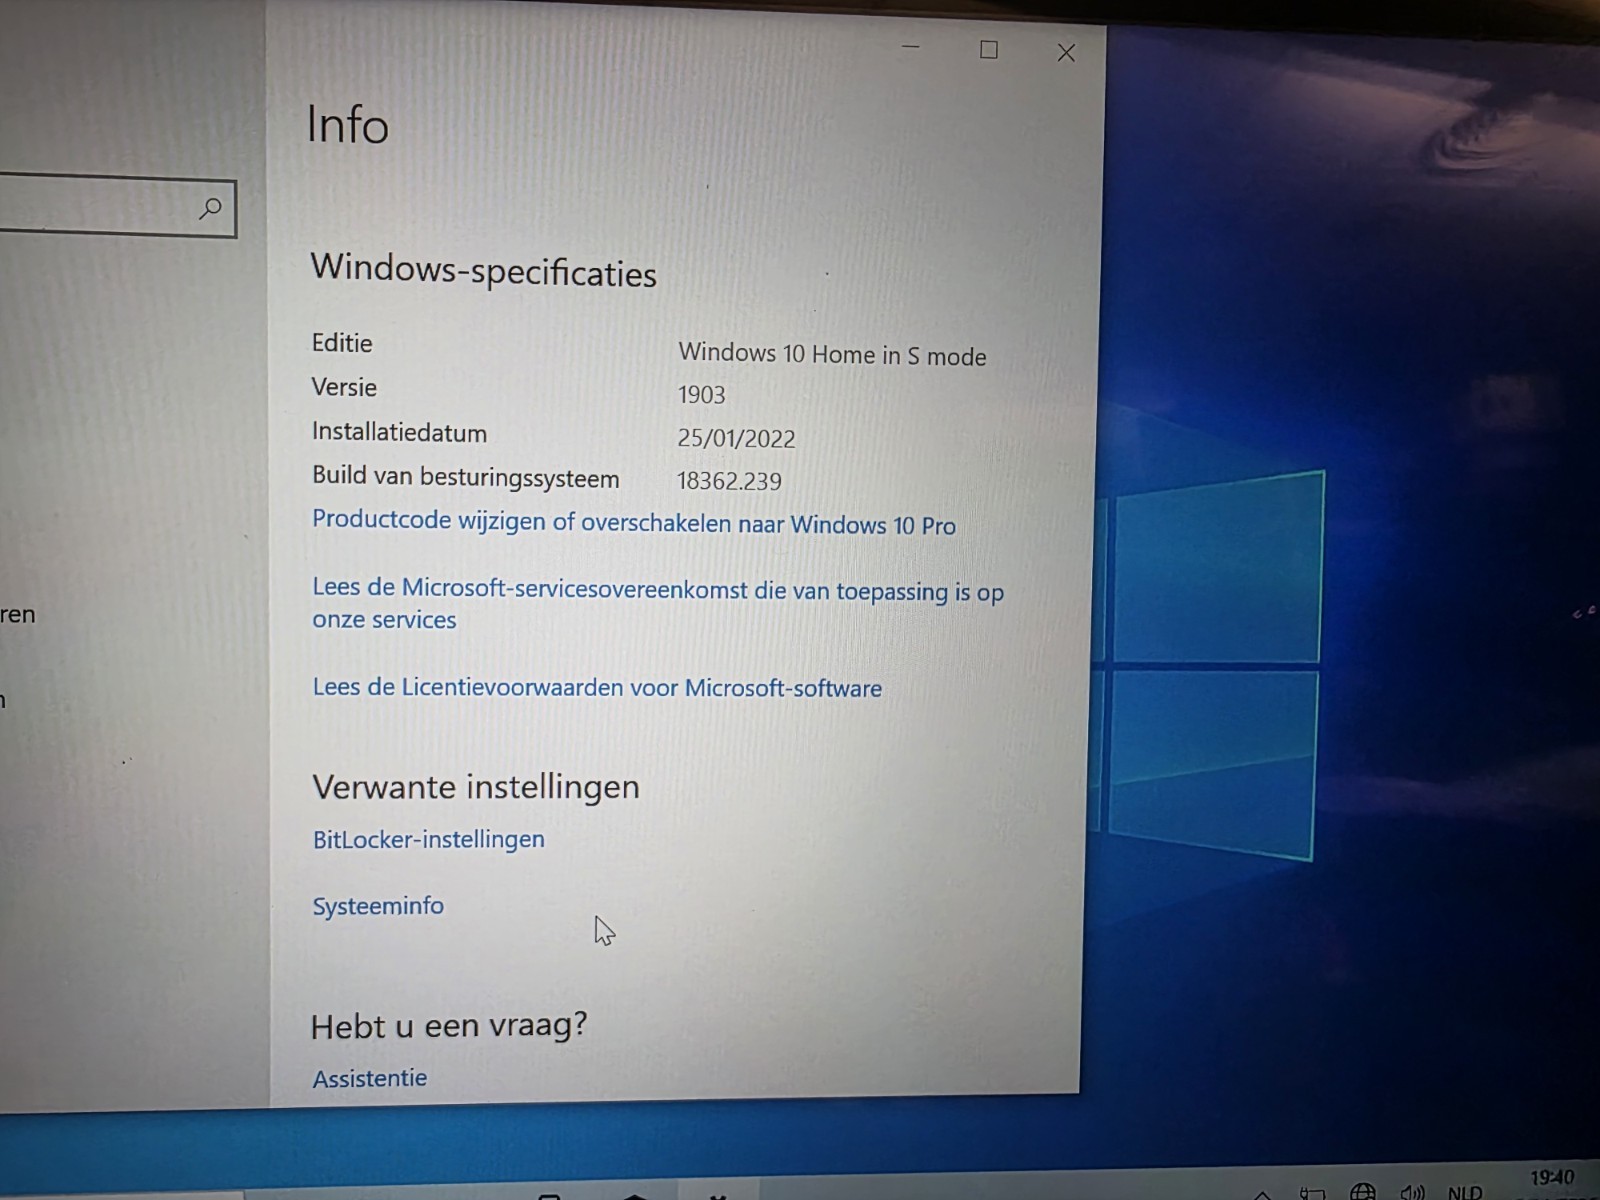Open BitLocker-instellingen link
Viewport: 1600px width, 1200px height.
click(x=429, y=839)
